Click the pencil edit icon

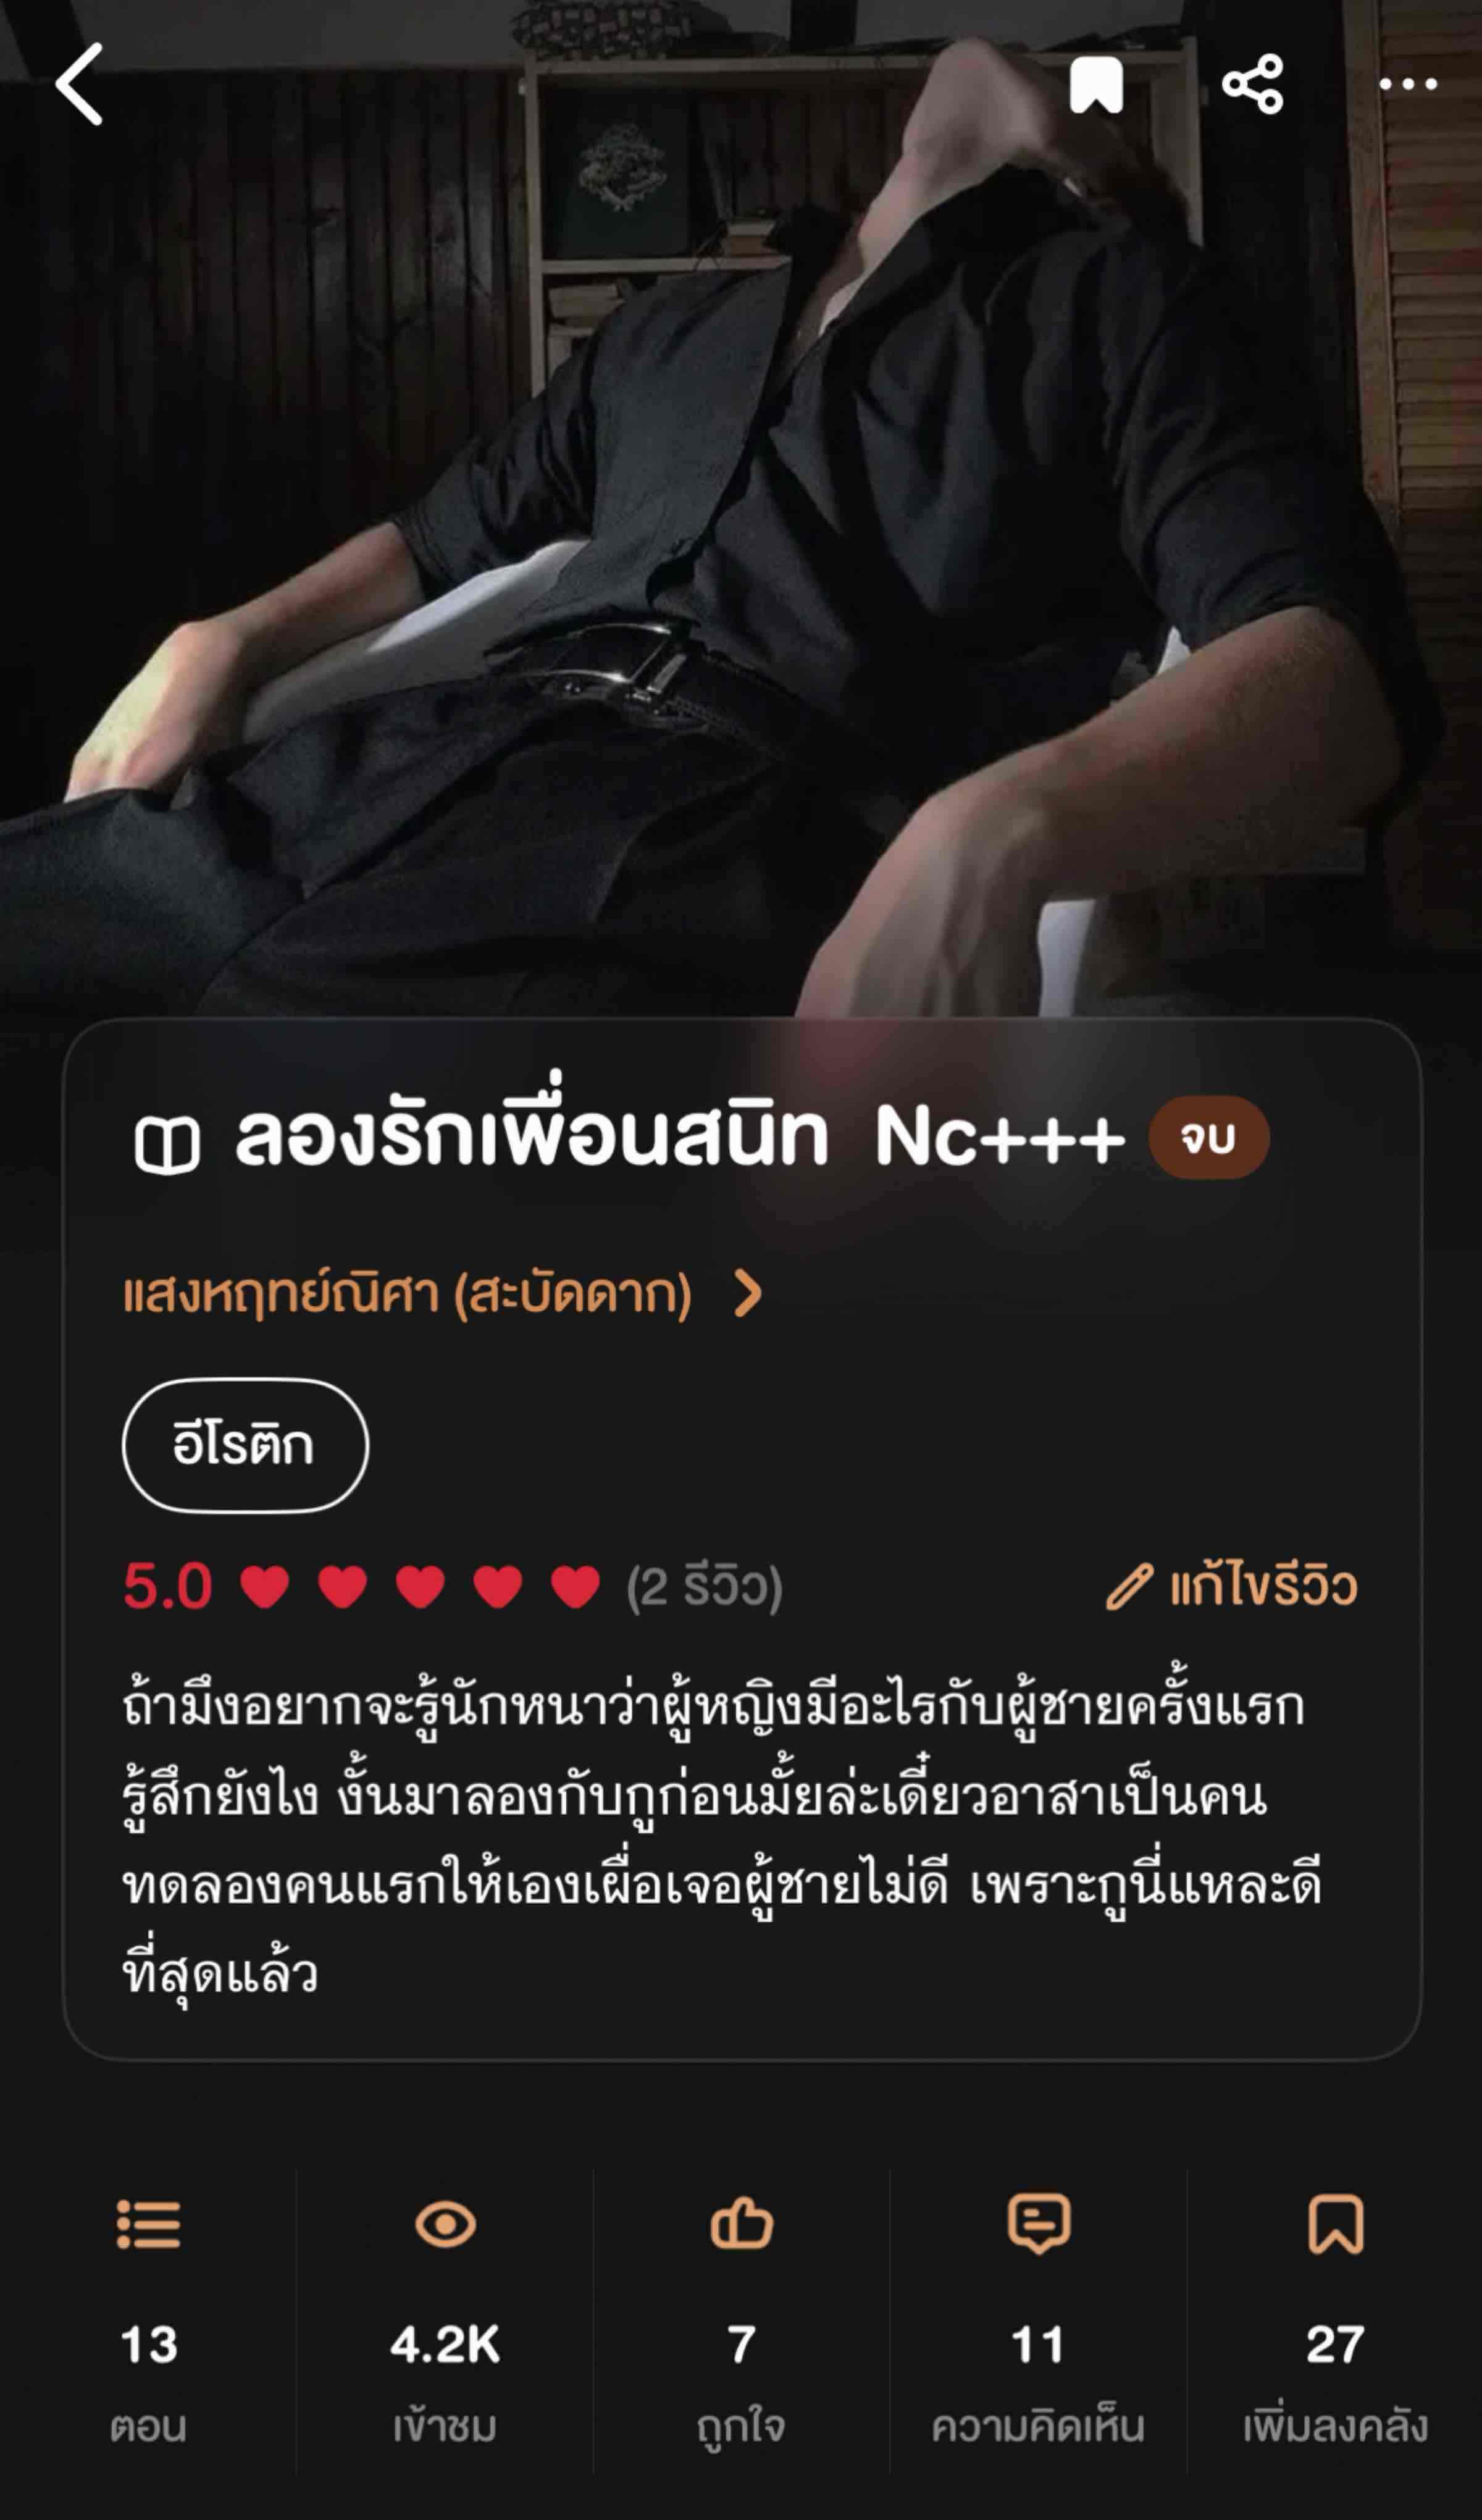point(1129,1587)
